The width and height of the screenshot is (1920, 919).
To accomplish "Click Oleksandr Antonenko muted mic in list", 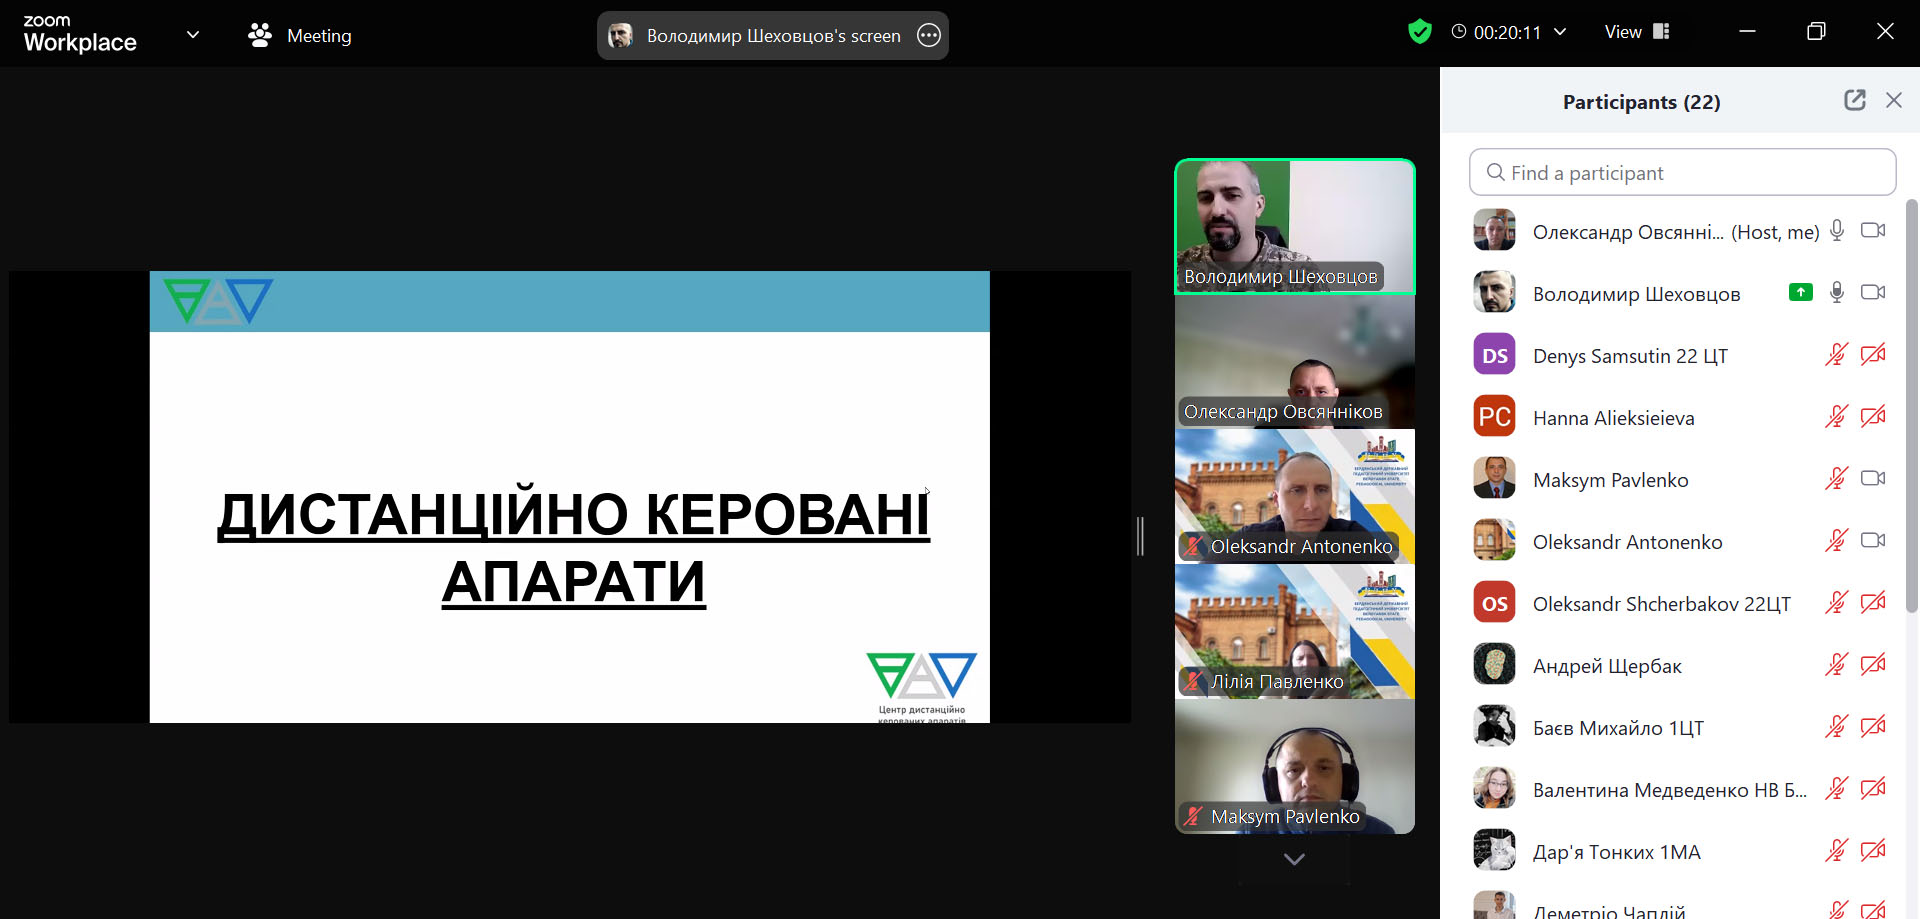I will coord(1836,541).
